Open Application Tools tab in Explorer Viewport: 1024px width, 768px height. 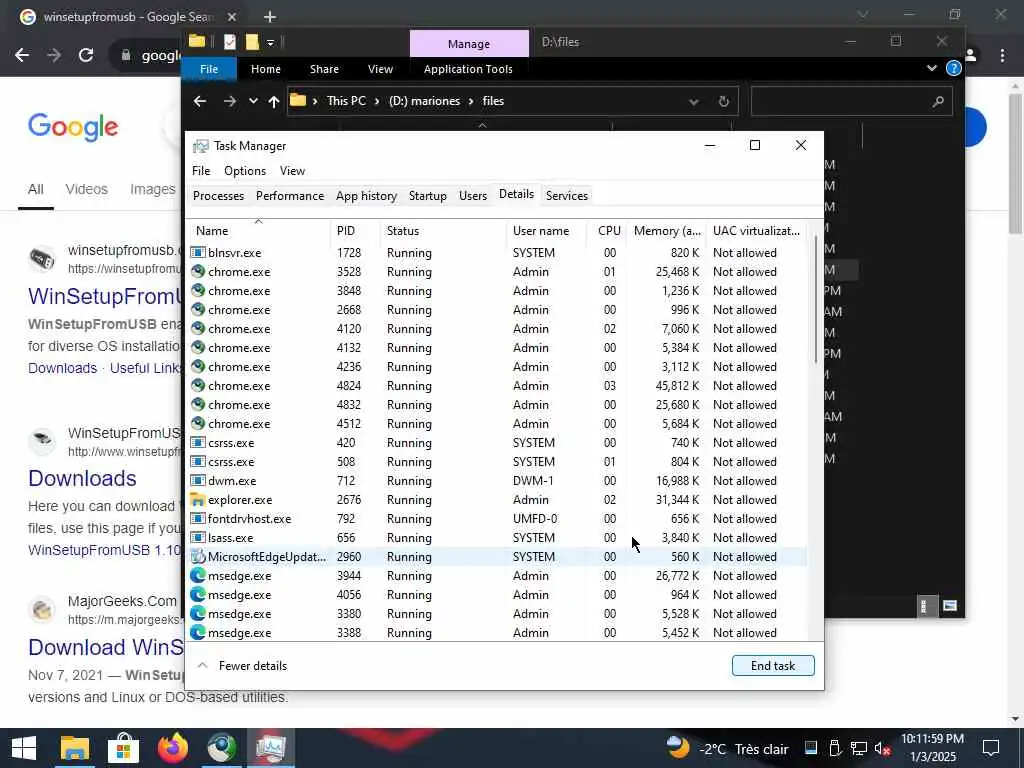[468, 69]
